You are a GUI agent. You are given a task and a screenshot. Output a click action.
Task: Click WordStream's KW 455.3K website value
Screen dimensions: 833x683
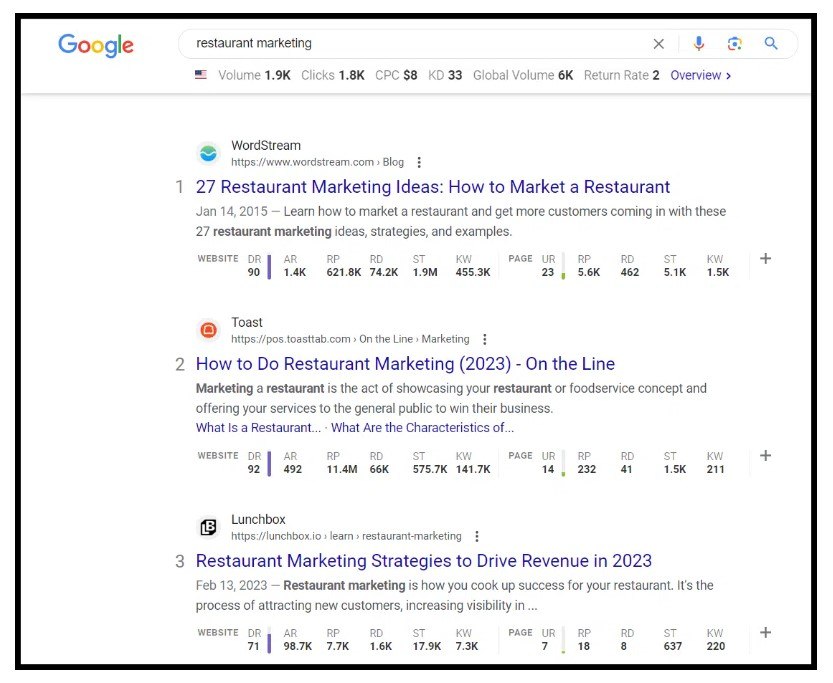coord(473,272)
